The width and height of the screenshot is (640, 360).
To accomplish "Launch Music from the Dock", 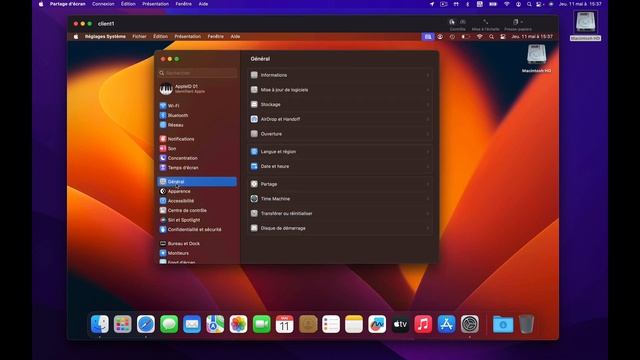I will coord(423,324).
